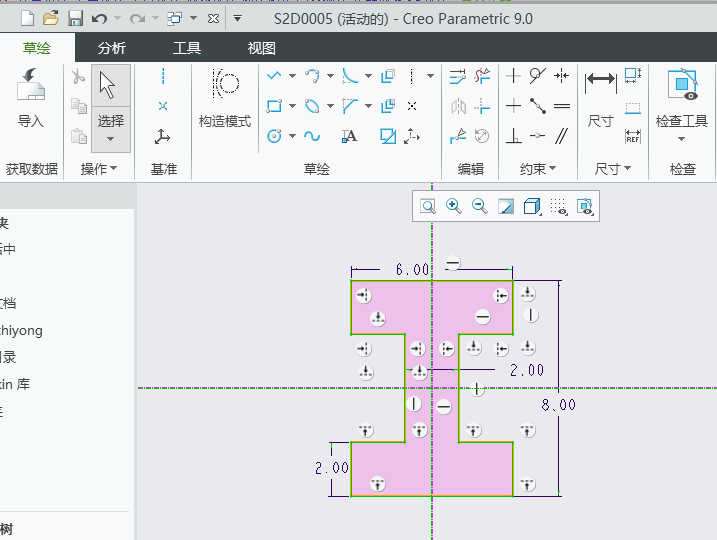This screenshot has width=717, height=540.
Task: Open redo history dropdown arrow
Action: [x=155, y=18]
